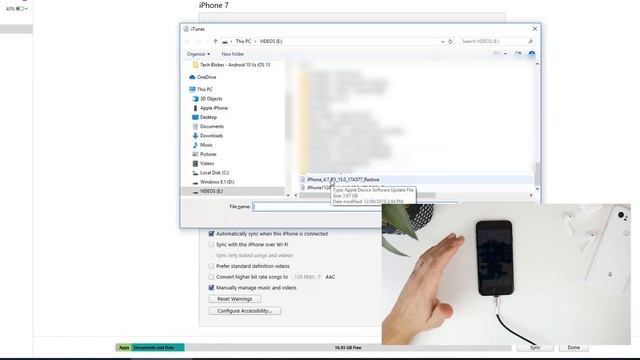Click the file list scroll up arrow
The image size is (640, 360).
[x=537, y=64]
